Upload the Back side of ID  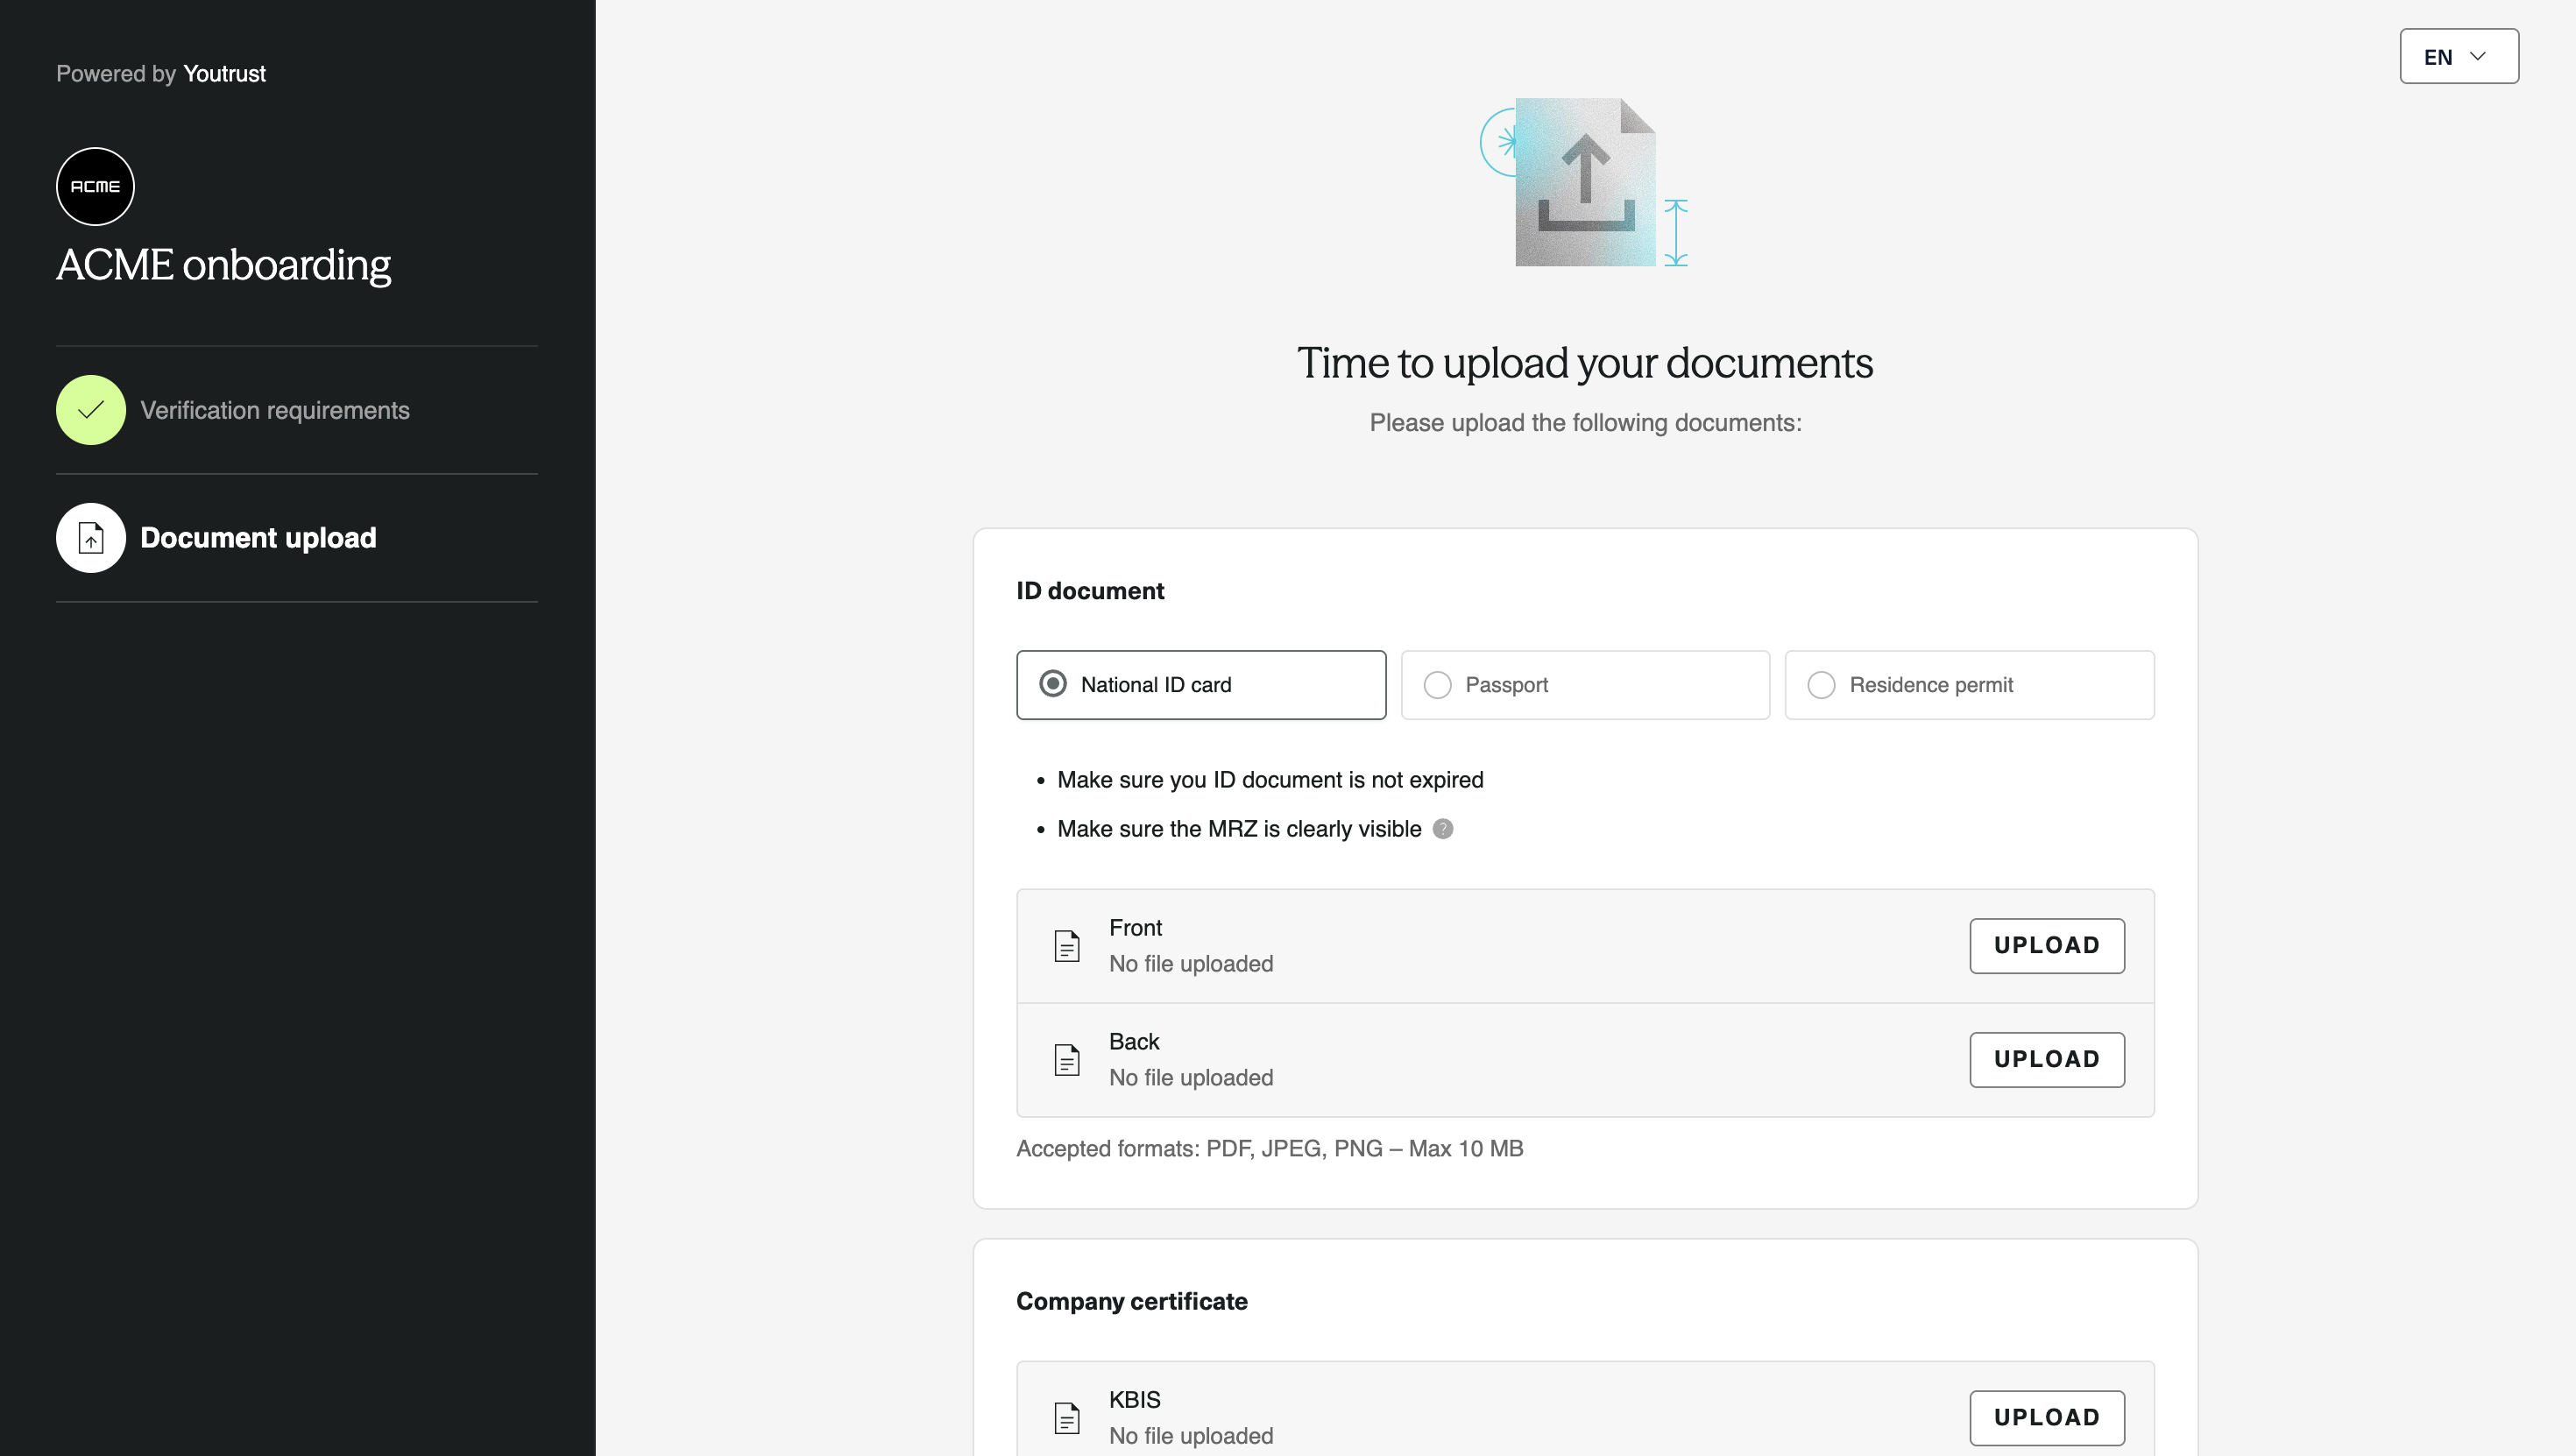click(2046, 1060)
